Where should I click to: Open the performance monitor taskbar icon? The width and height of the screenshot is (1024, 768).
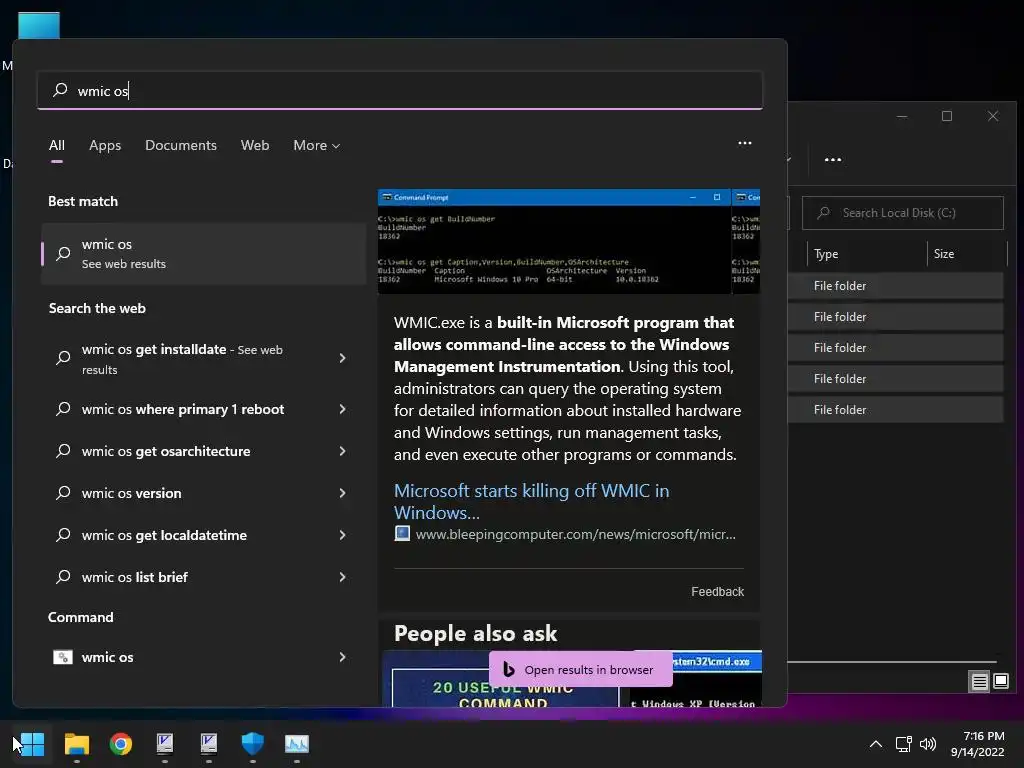click(296, 743)
